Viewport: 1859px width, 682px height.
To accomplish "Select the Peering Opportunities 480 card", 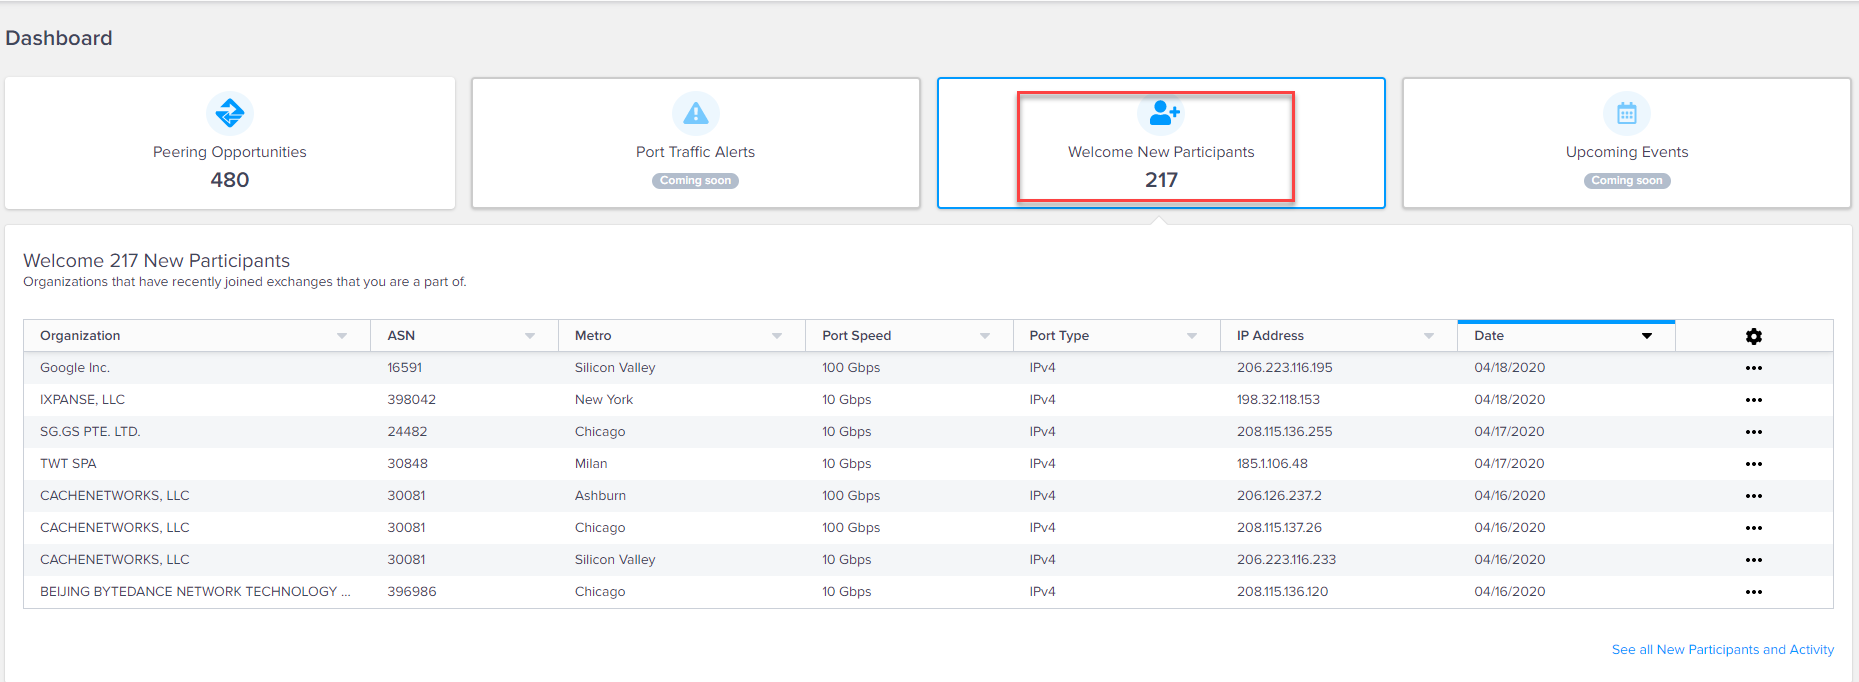I will (230, 143).
